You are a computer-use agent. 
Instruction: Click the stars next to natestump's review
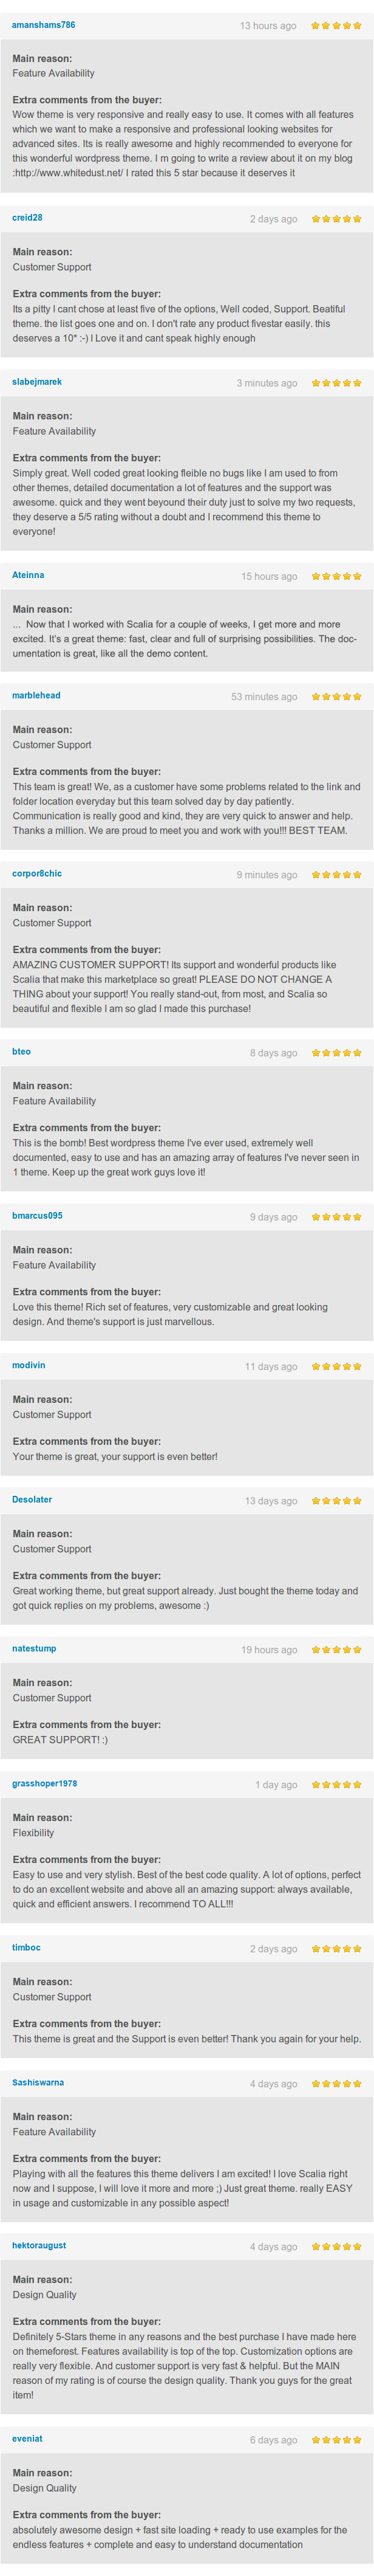tap(336, 1650)
